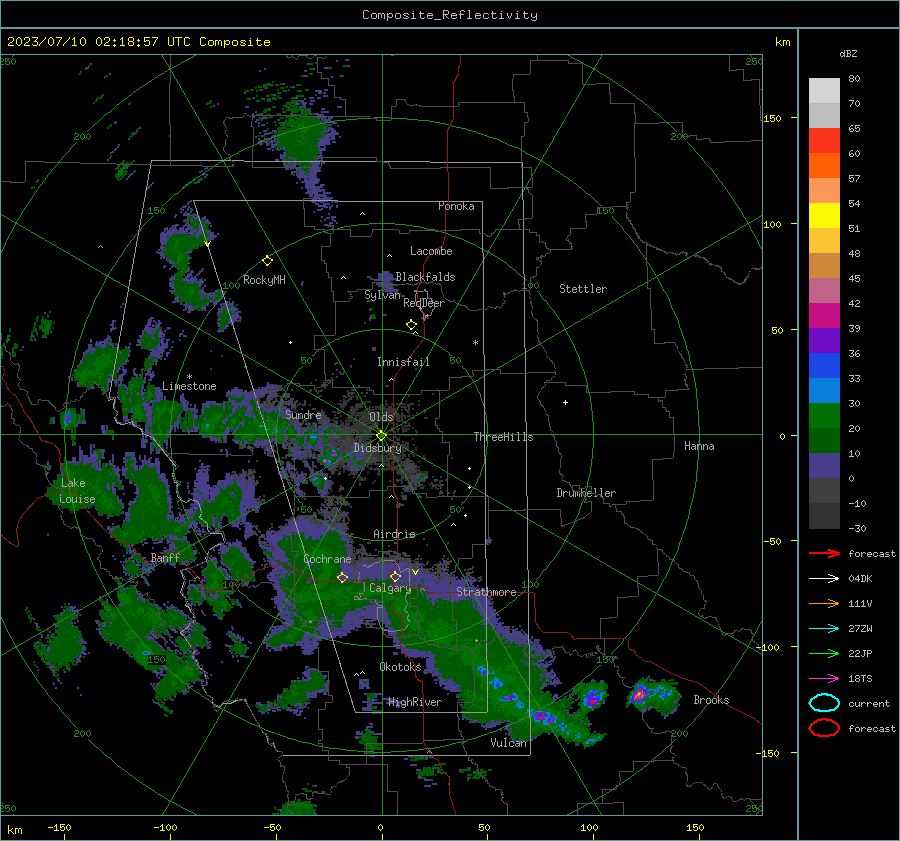Select the Lacombe town label
The width and height of the screenshot is (900, 841).
click(x=431, y=251)
